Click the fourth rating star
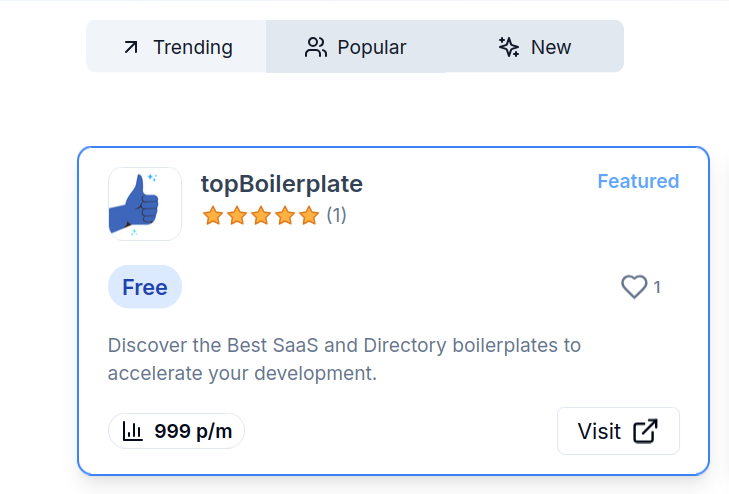The width and height of the screenshot is (729, 494). pyautogui.click(x=285, y=215)
